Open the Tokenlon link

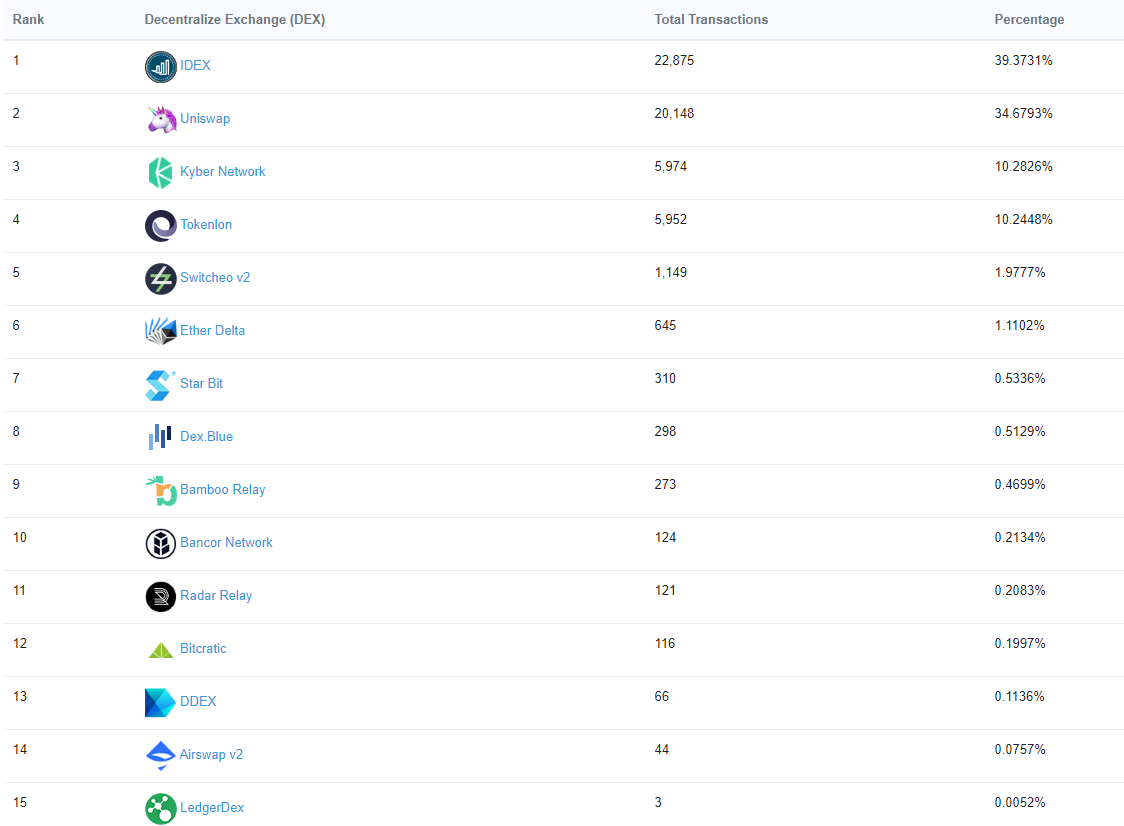coord(206,224)
